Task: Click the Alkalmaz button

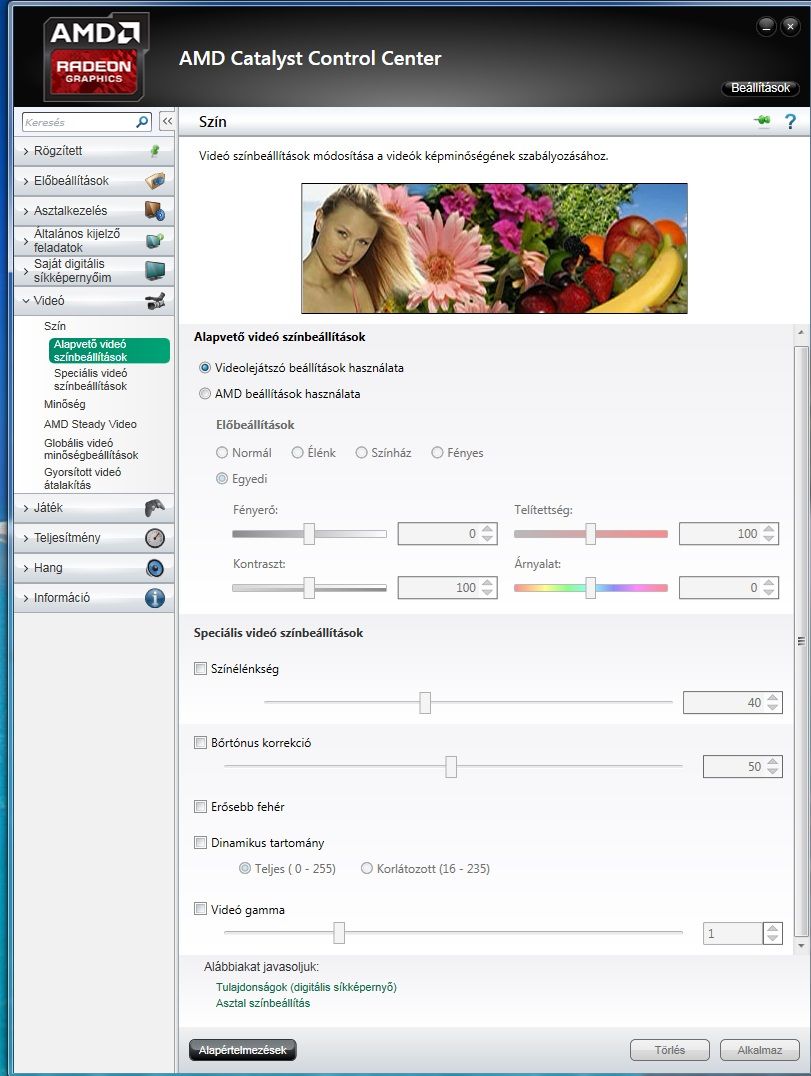Action: click(760, 1050)
